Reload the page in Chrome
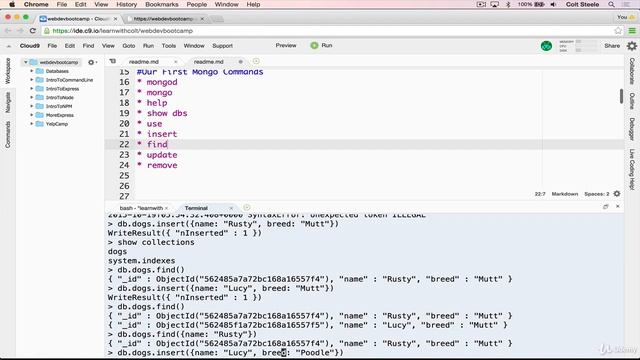Viewport: 640px width, 360px height. (33, 31)
